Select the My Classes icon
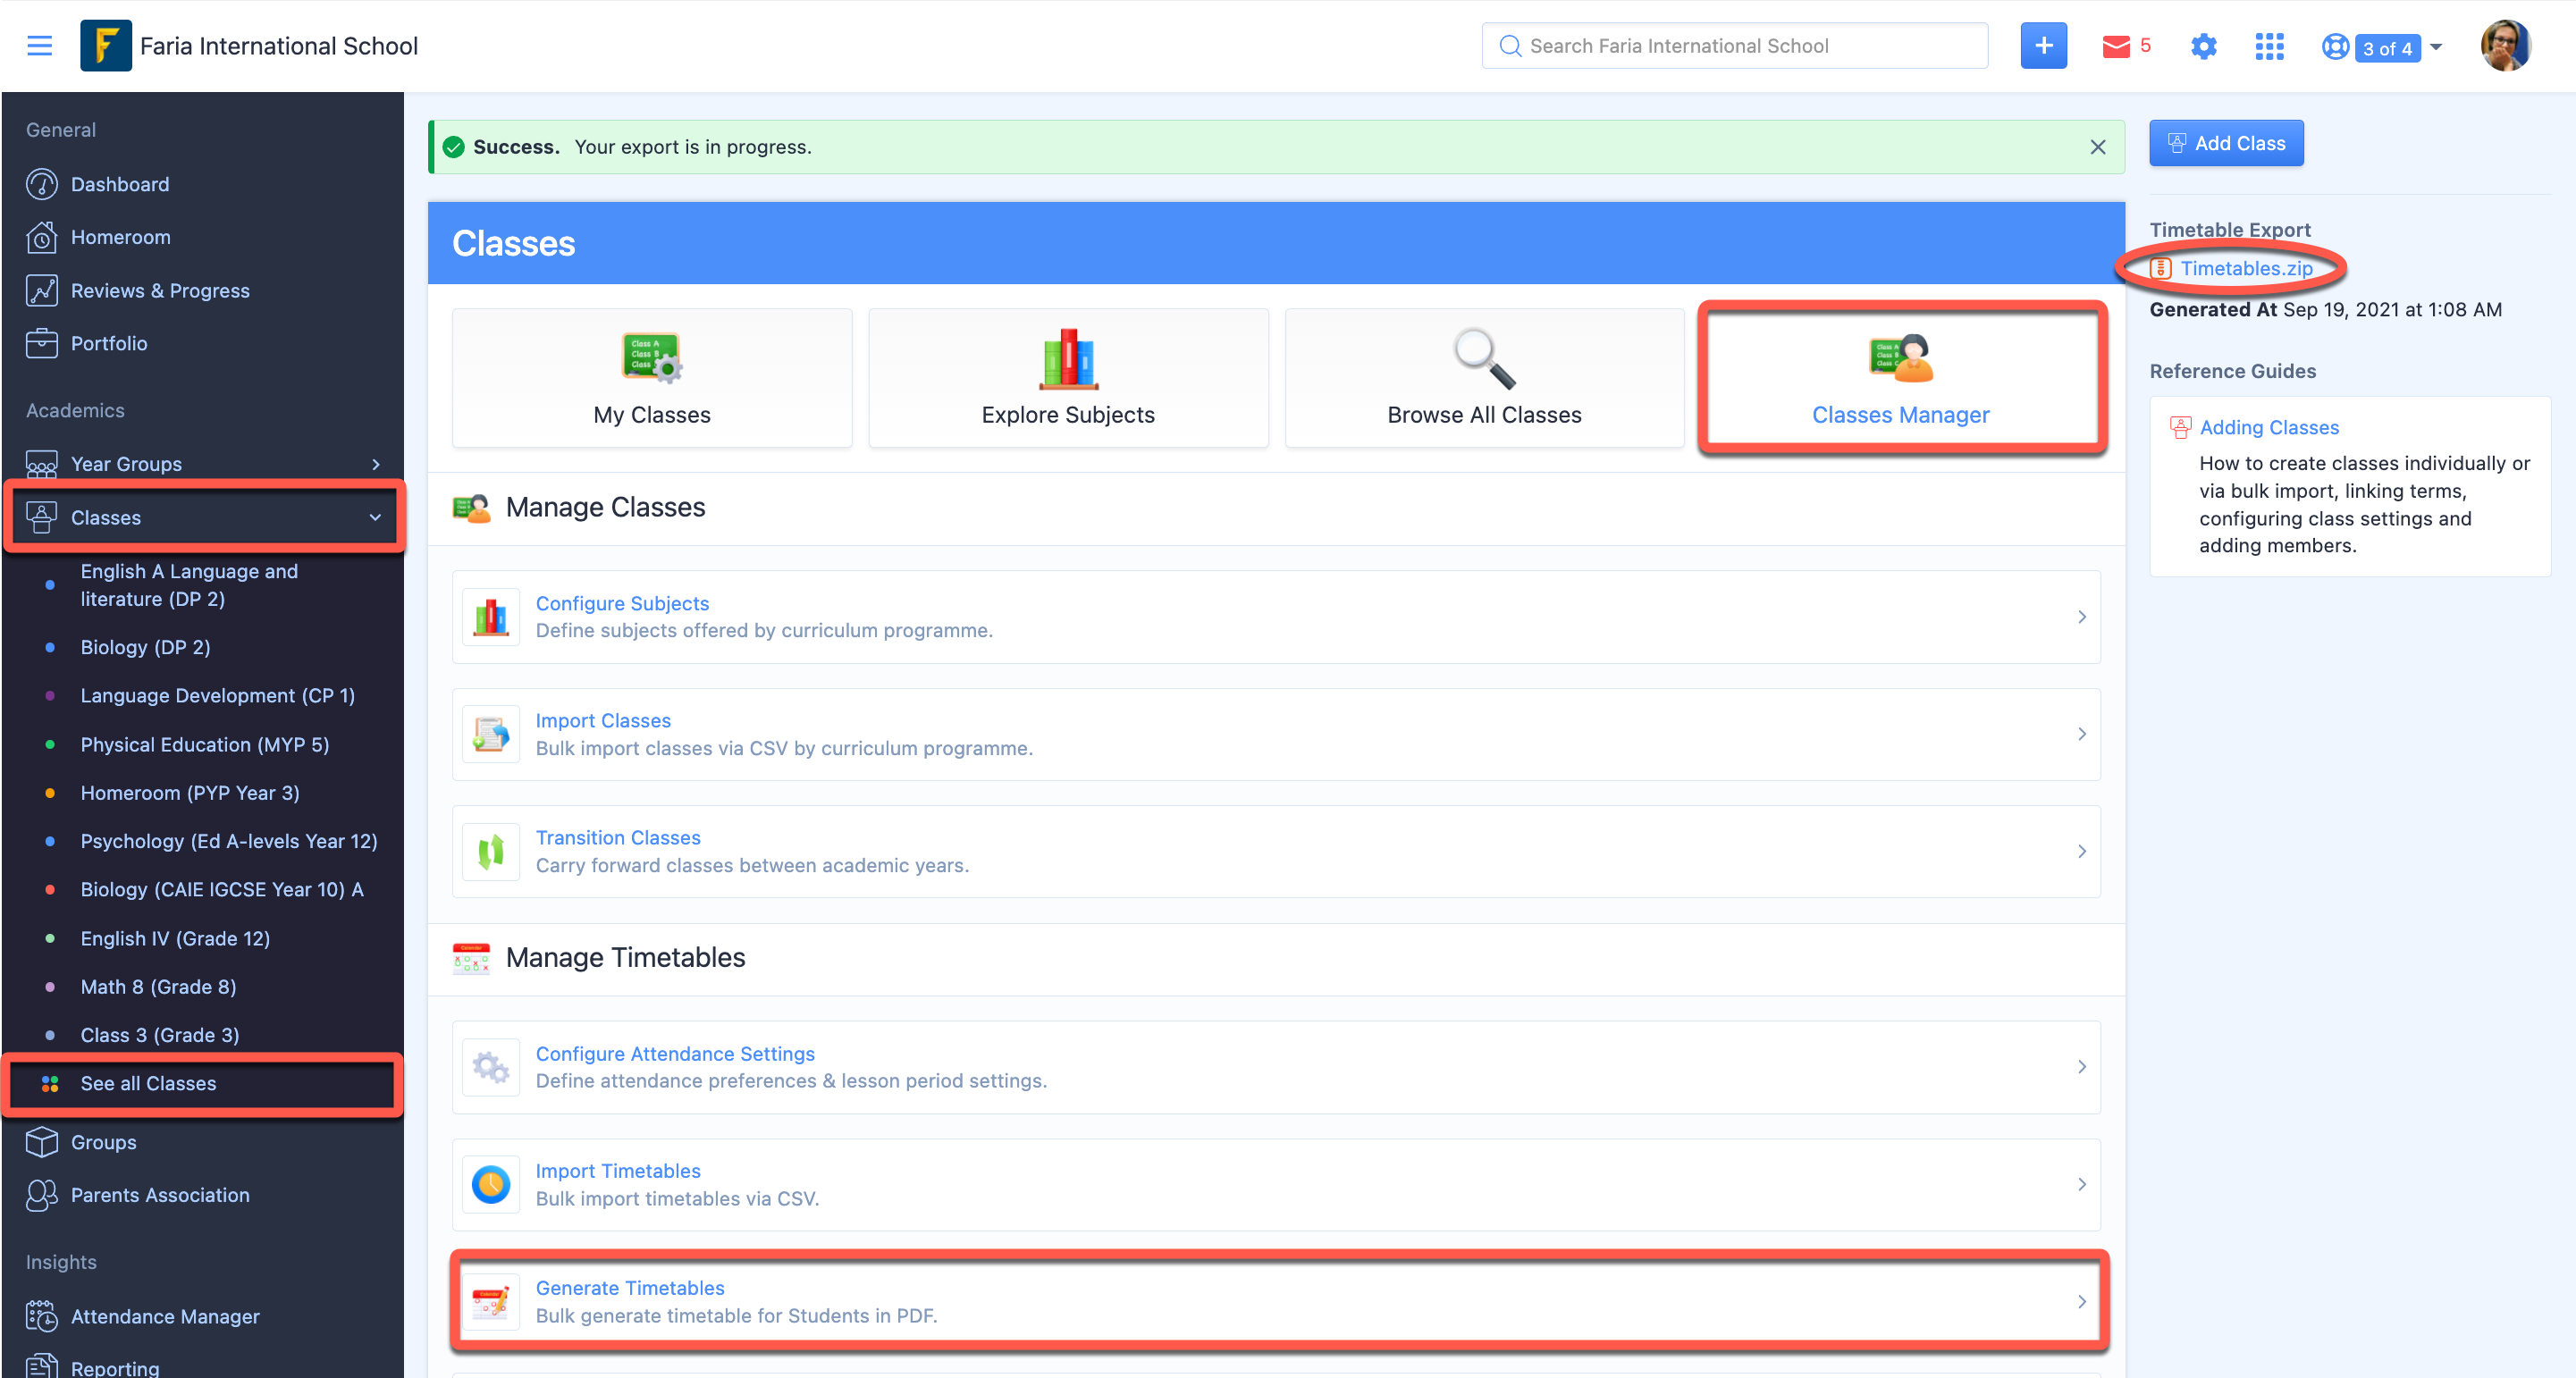 651,357
